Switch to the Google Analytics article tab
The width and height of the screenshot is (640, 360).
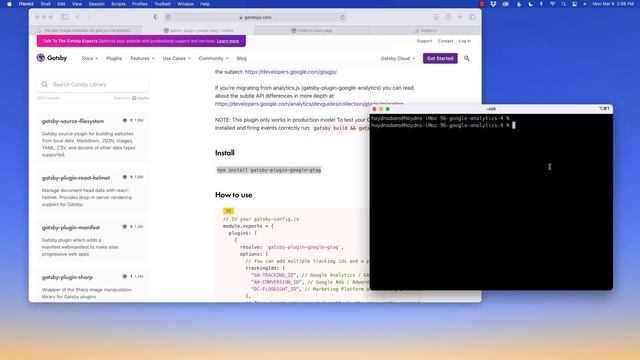click(x=86, y=30)
